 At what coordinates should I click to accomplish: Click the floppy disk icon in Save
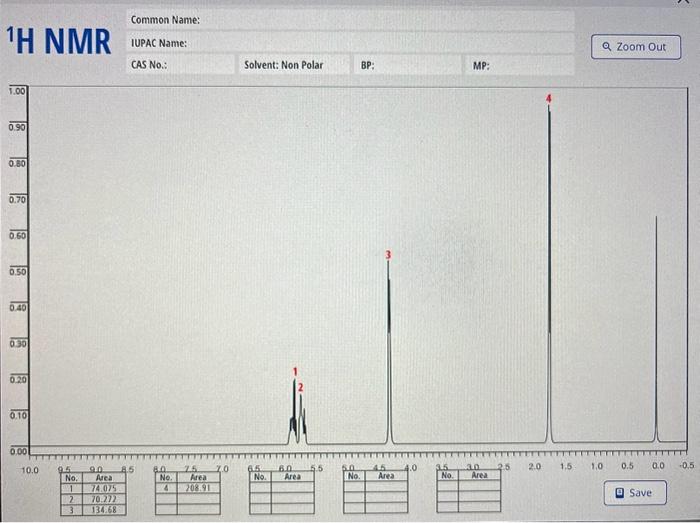[620, 493]
